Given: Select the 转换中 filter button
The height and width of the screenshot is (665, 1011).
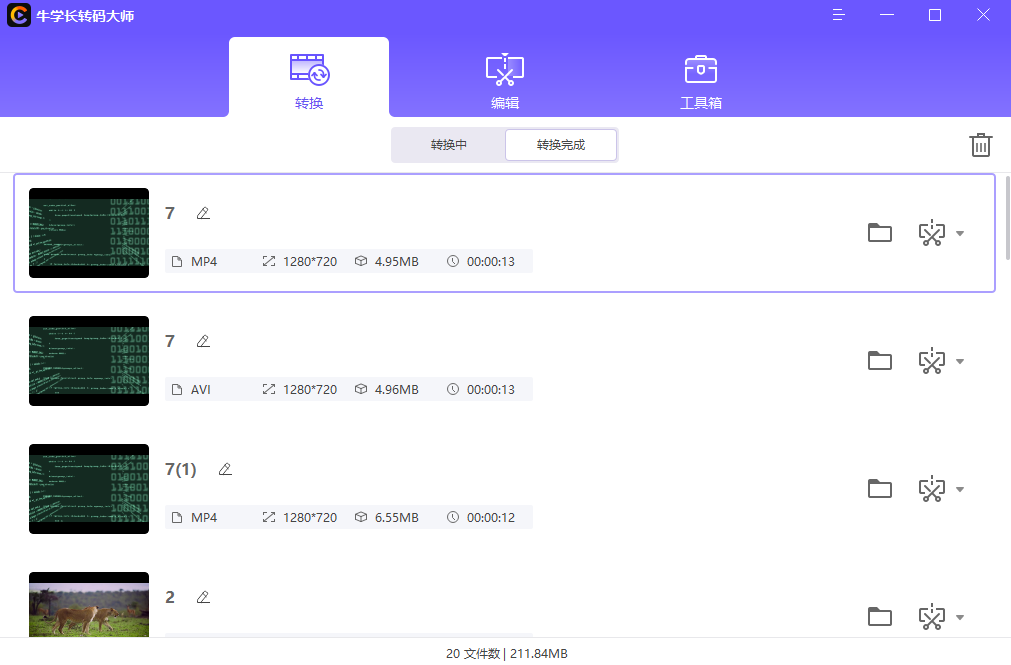Looking at the screenshot, I should coord(449,144).
